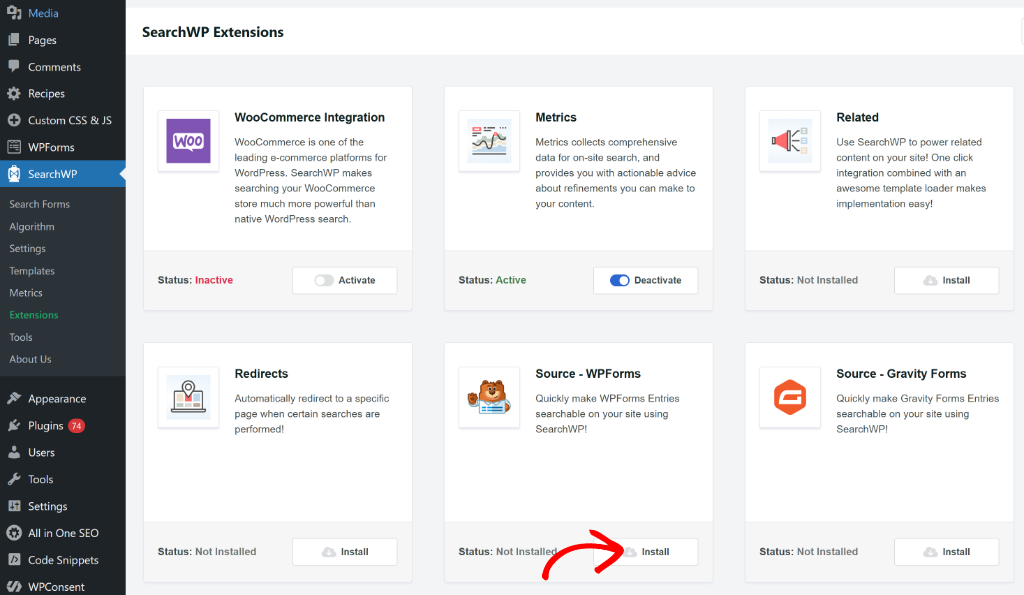Screen dimensions: 1024x595
Task: Open Media from the admin sidebar
Action: click(x=40, y=13)
